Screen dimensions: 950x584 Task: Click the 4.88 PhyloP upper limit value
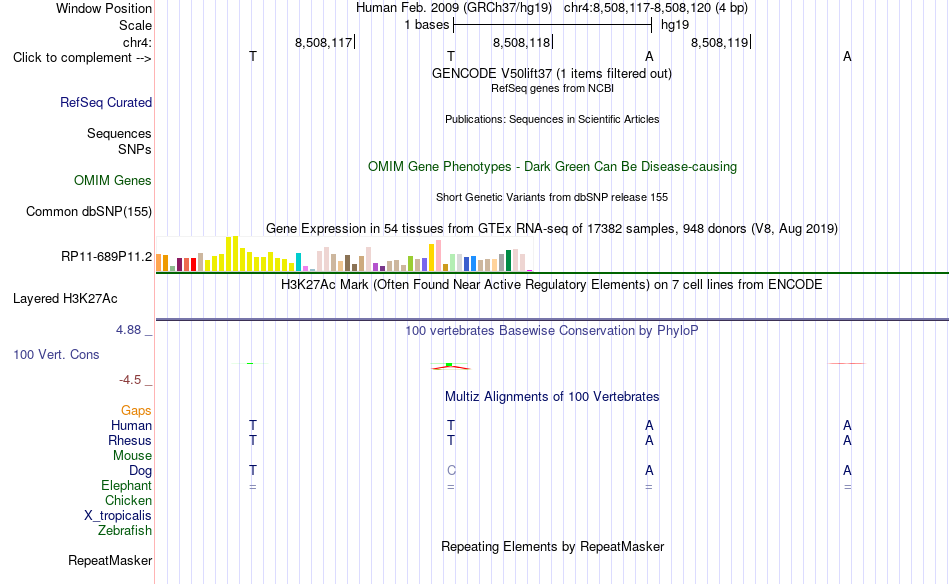[128, 330]
